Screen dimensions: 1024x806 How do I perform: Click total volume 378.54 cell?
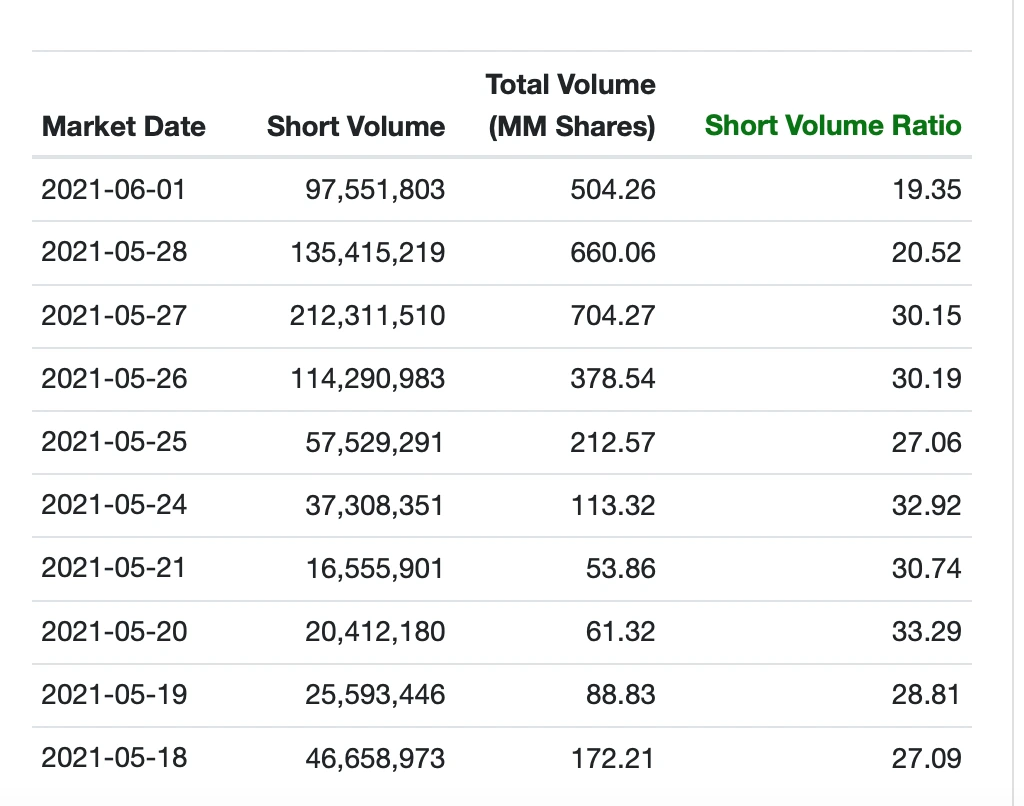613,379
